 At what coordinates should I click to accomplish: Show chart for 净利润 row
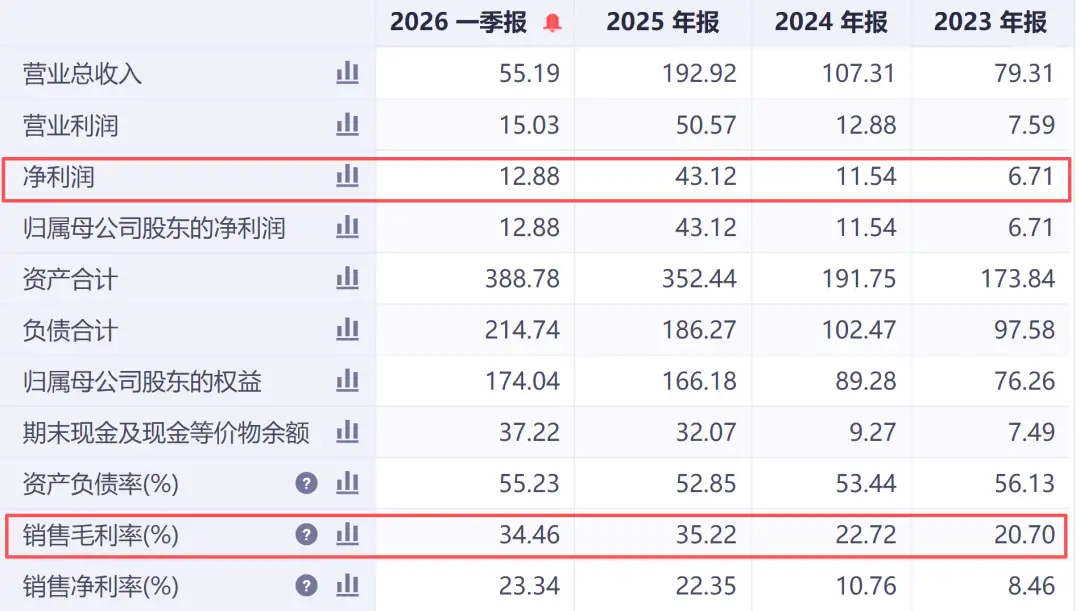click(x=347, y=176)
